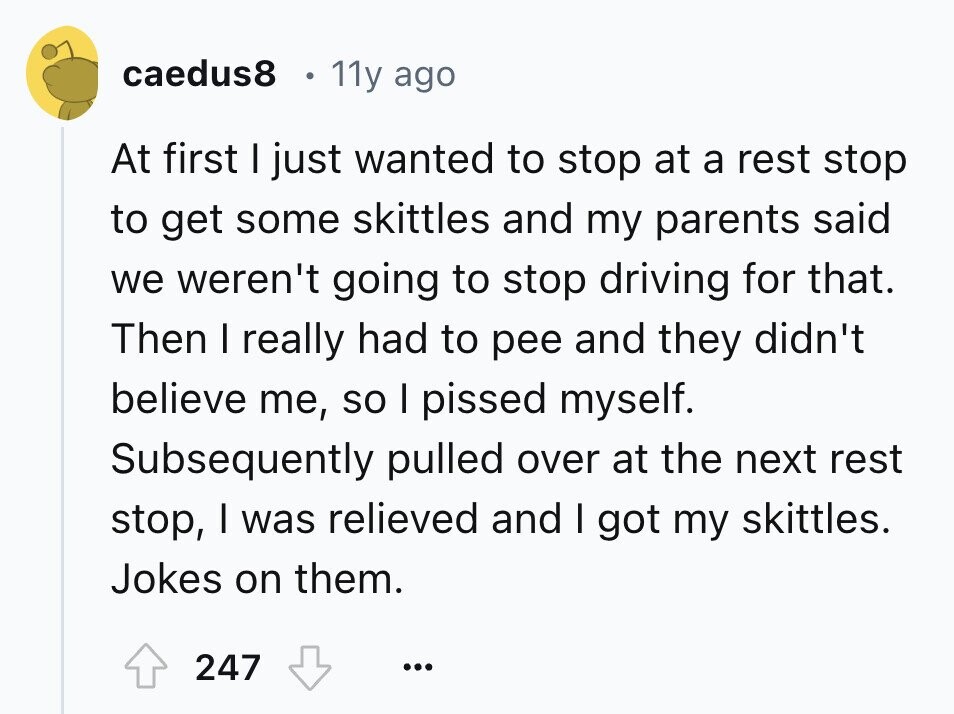Click the 247 vote count
Screen dimensions: 954x714
click(228, 667)
